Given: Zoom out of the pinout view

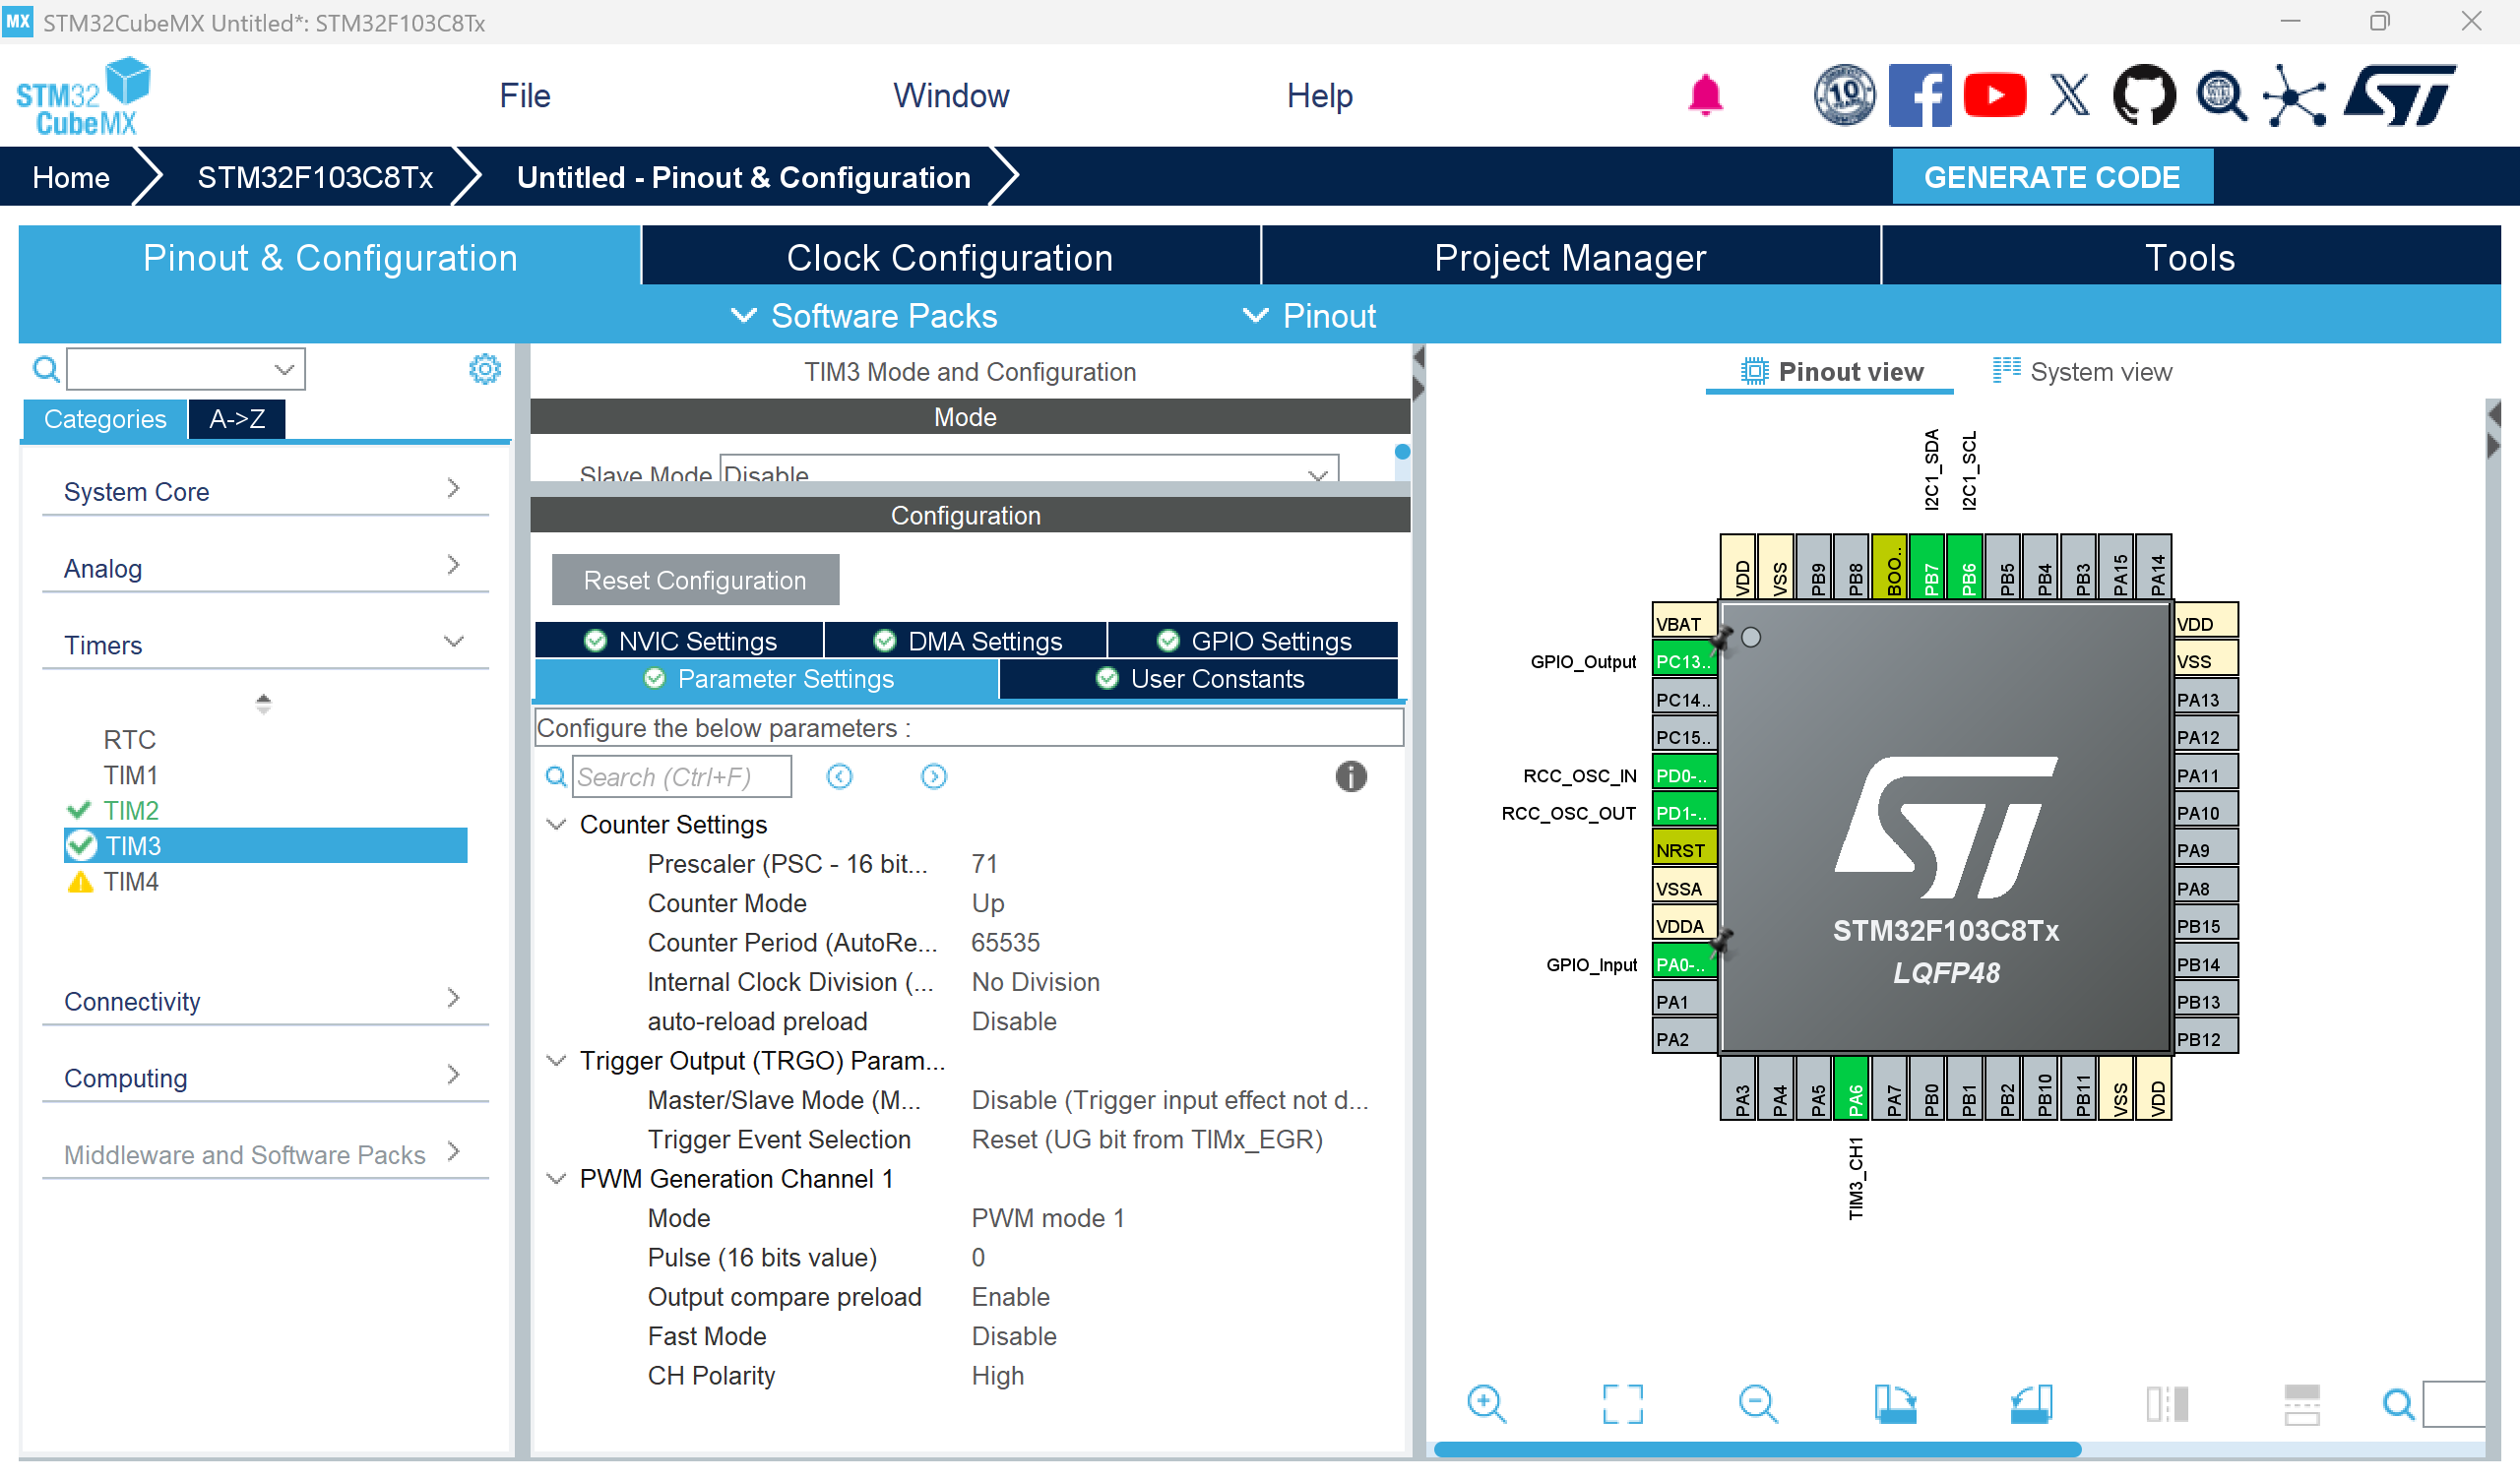Looking at the screenshot, I should coord(1758,1404).
